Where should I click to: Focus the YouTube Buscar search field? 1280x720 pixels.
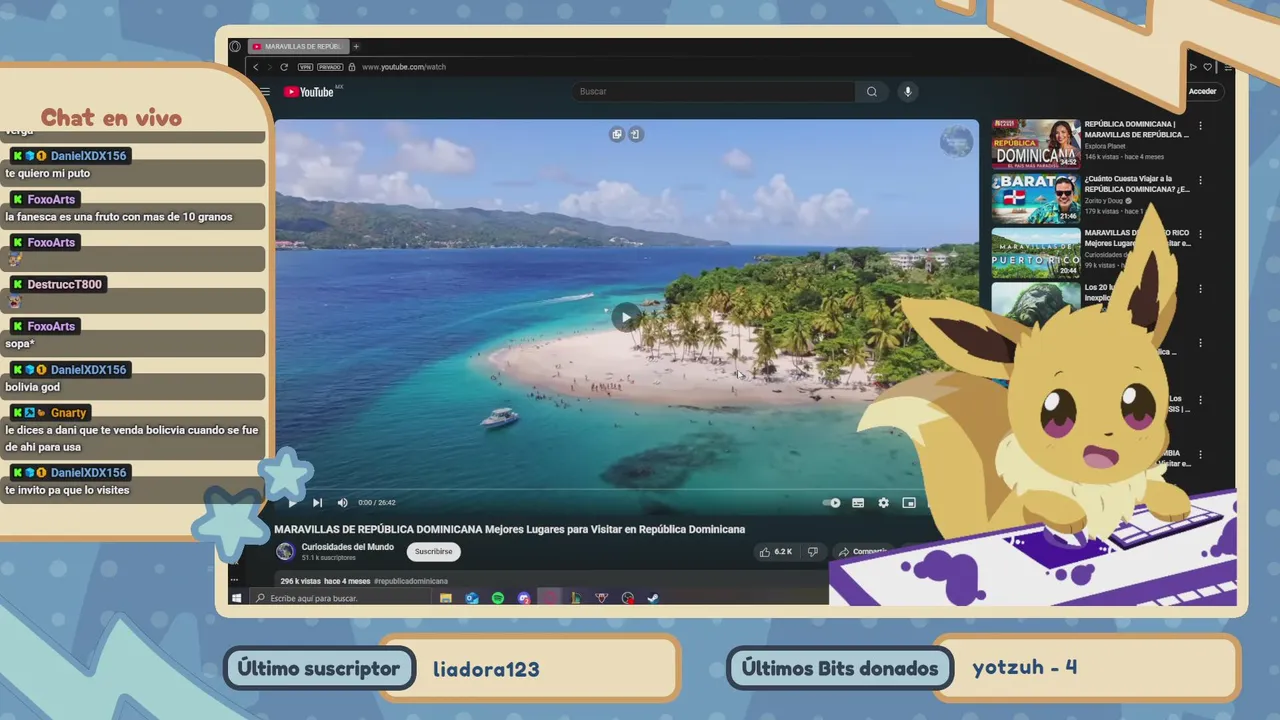pyautogui.click(x=715, y=91)
